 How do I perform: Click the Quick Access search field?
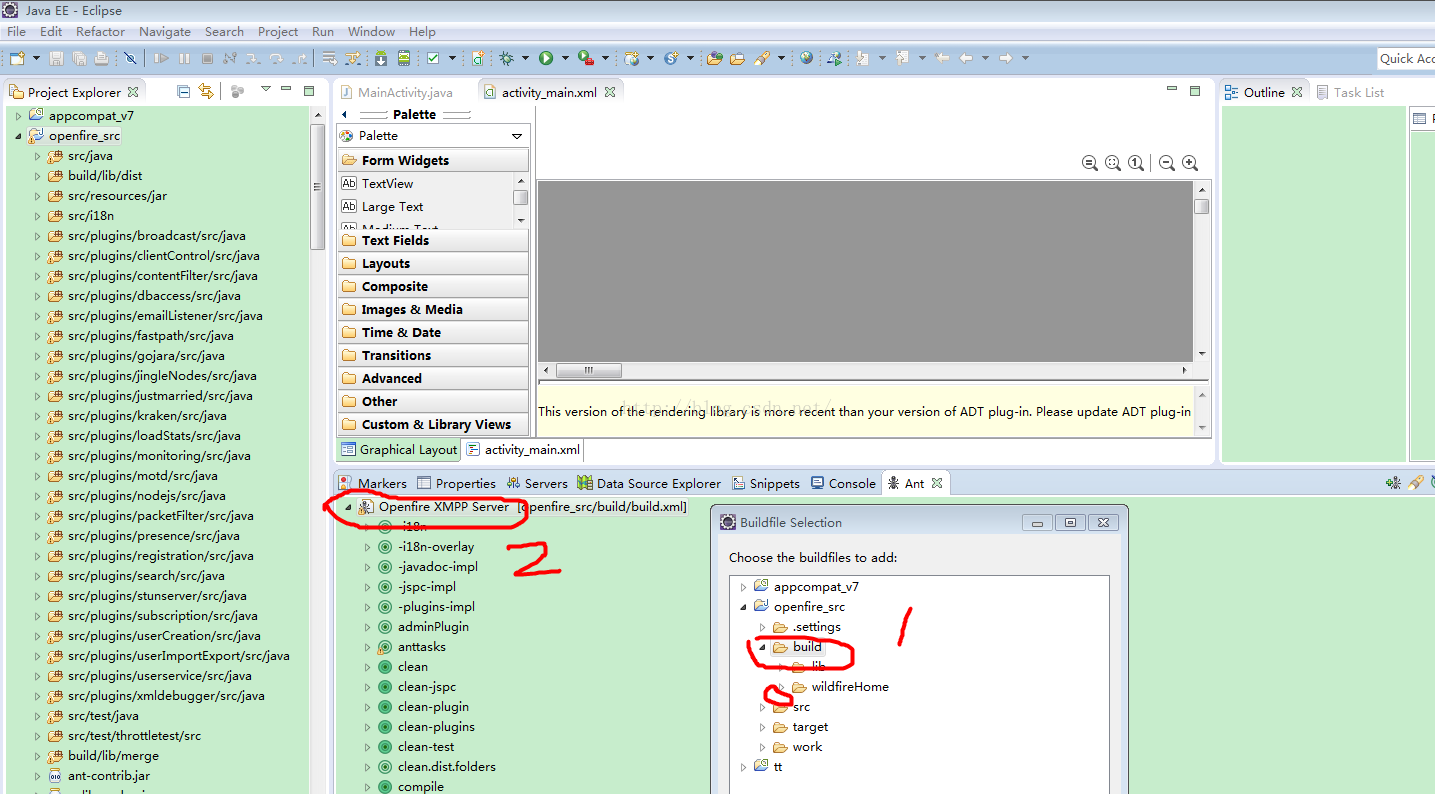point(1406,58)
